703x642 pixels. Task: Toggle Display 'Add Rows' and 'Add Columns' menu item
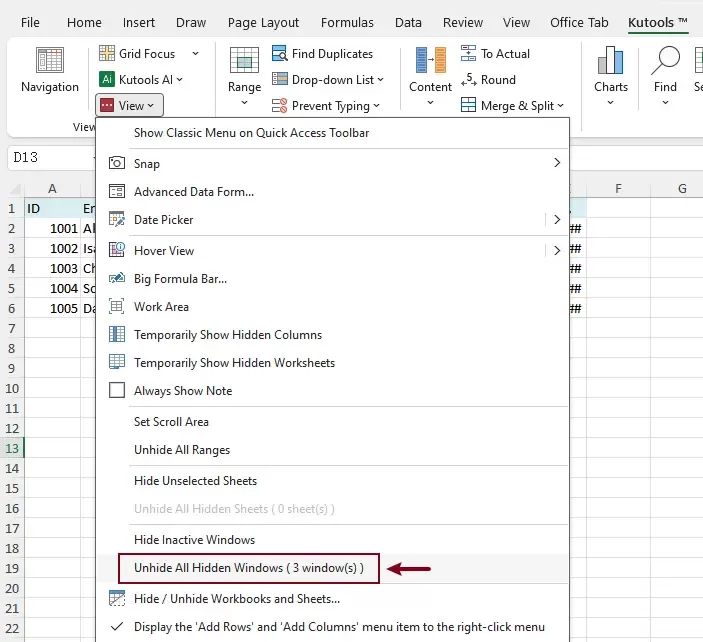pos(332,627)
